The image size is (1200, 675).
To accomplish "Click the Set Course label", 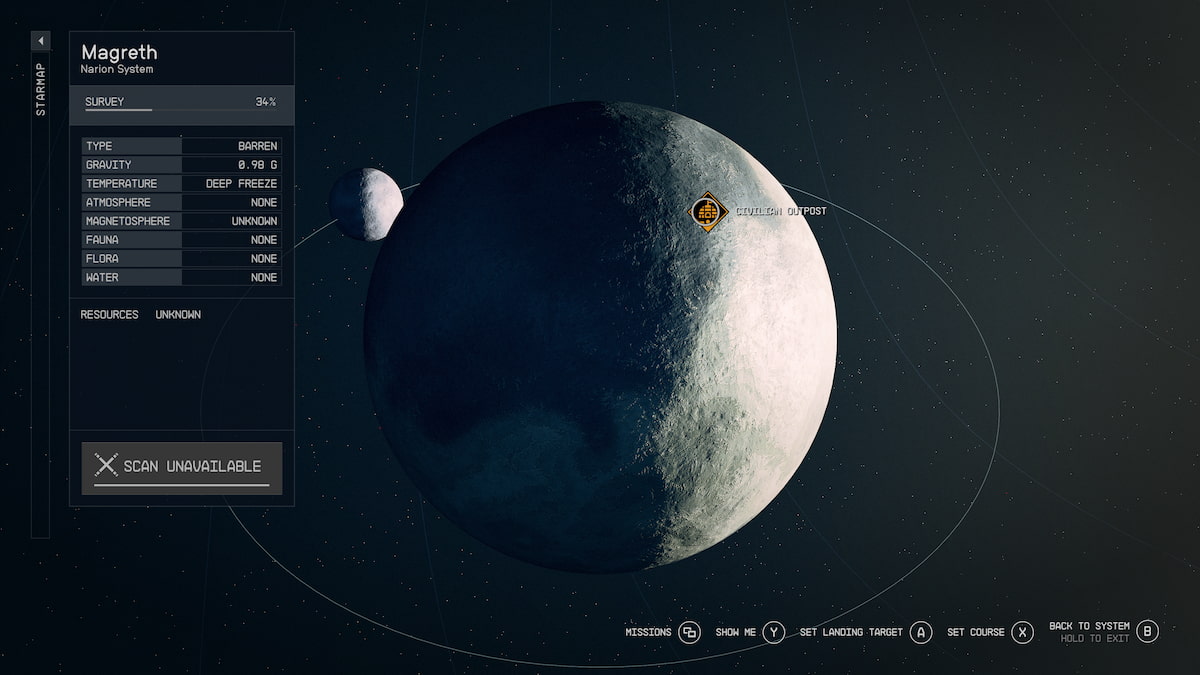I will [x=975, y=632].
